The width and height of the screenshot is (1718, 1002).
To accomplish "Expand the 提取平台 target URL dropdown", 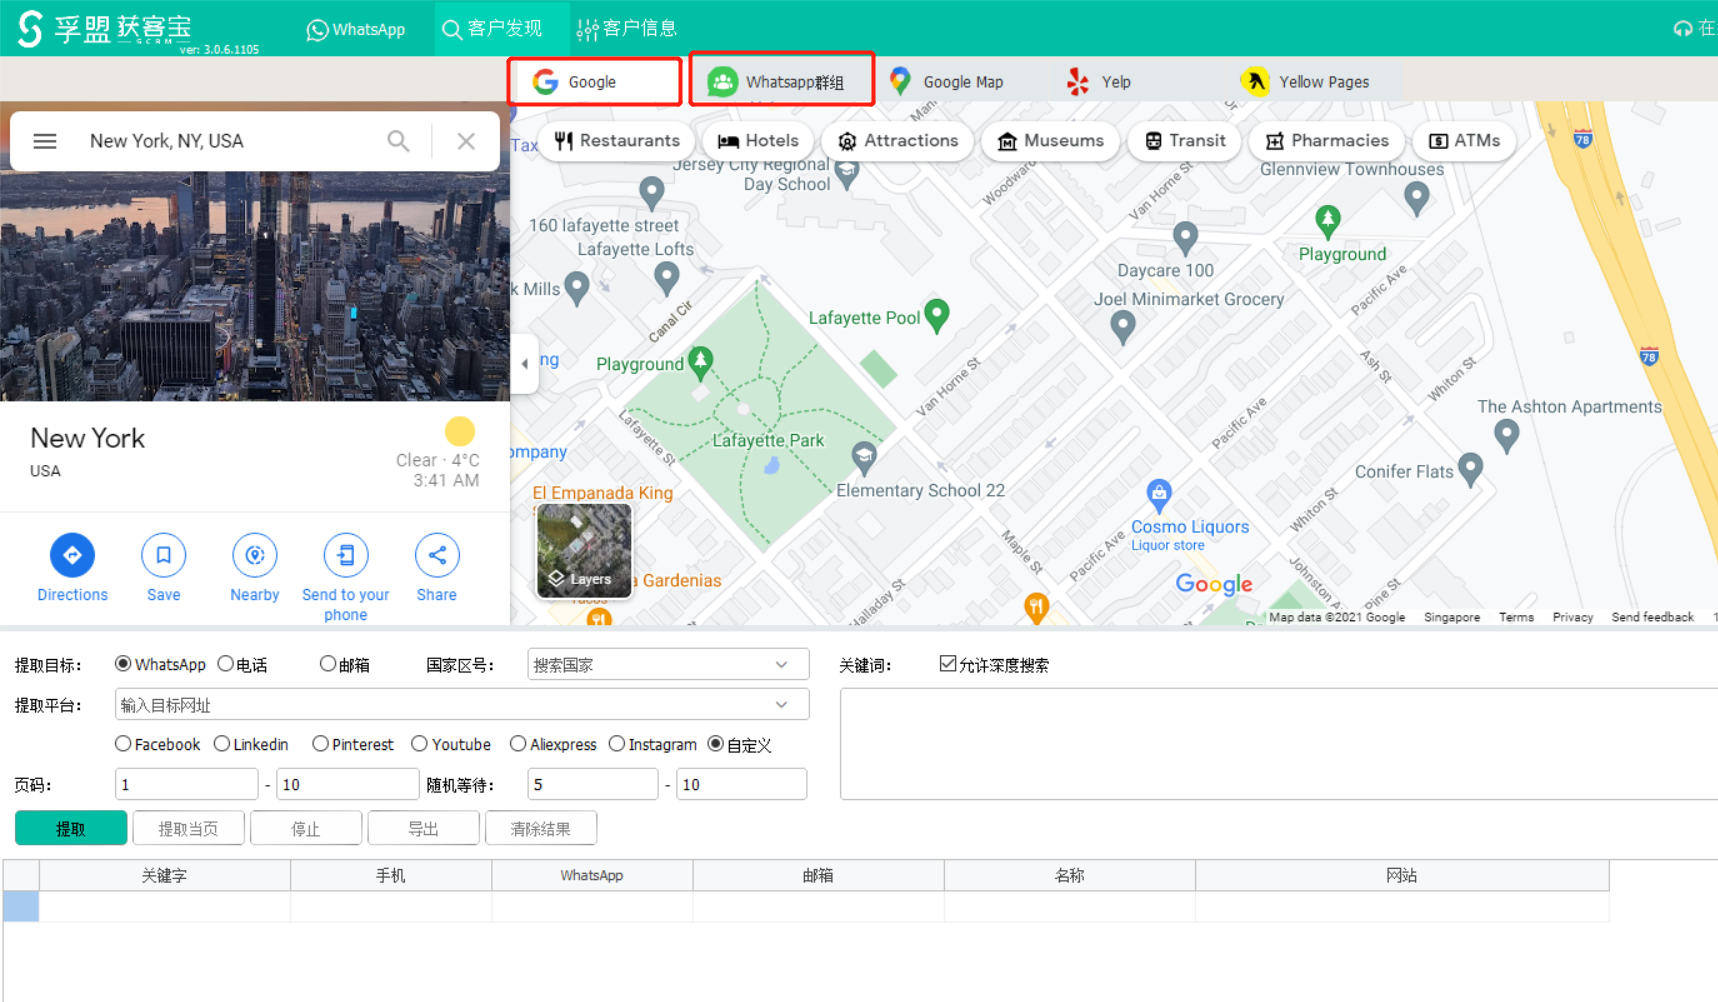I will 783,704.
